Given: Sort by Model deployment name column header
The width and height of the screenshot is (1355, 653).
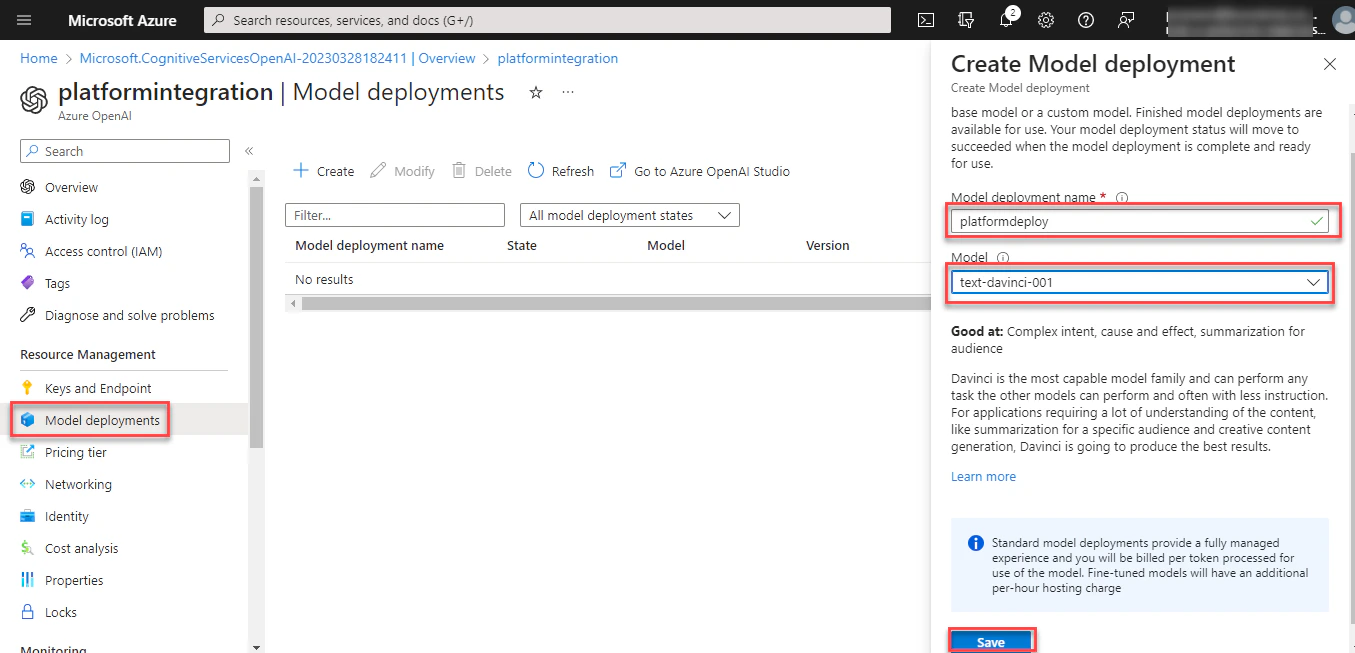Looking at the screenshot, I should [369, 245].
